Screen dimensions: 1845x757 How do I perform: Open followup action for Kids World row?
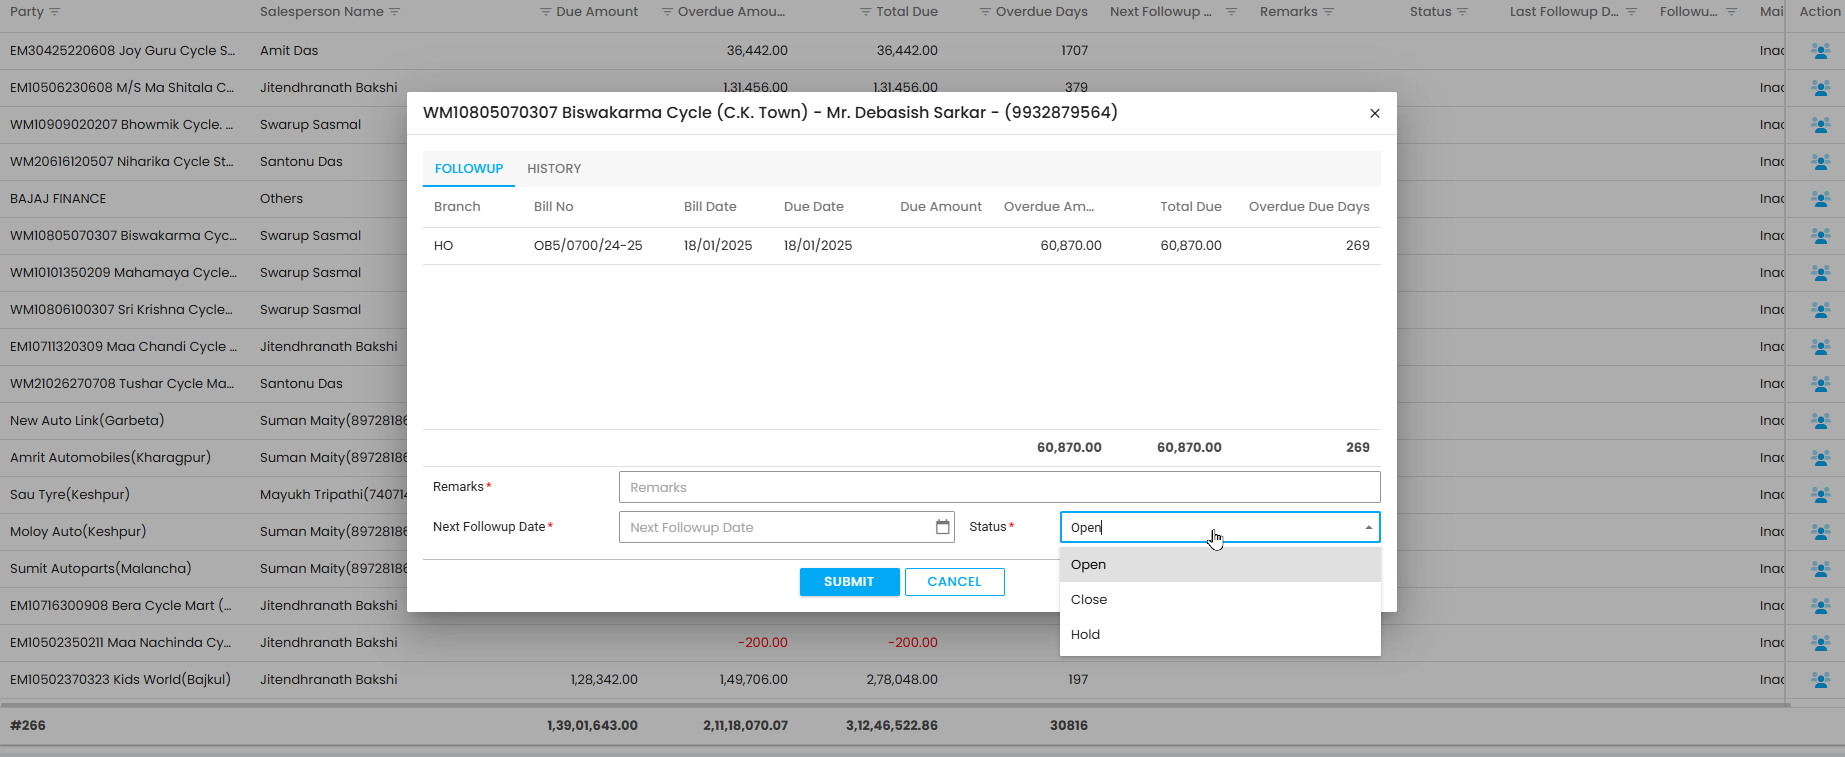click(1821, 680)
